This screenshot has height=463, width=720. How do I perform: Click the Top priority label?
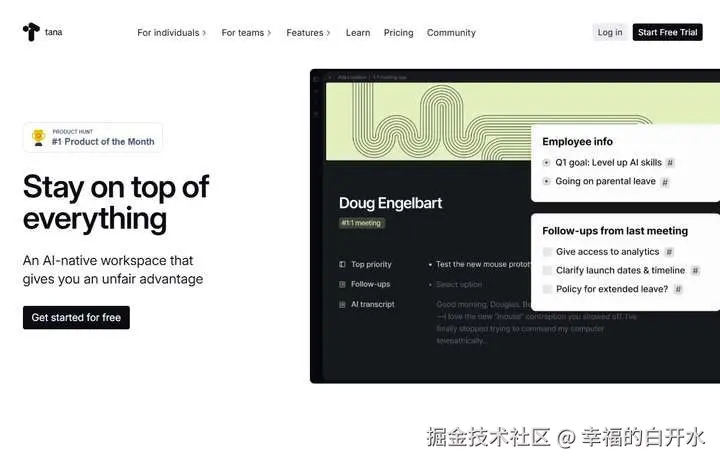point(371,264)
